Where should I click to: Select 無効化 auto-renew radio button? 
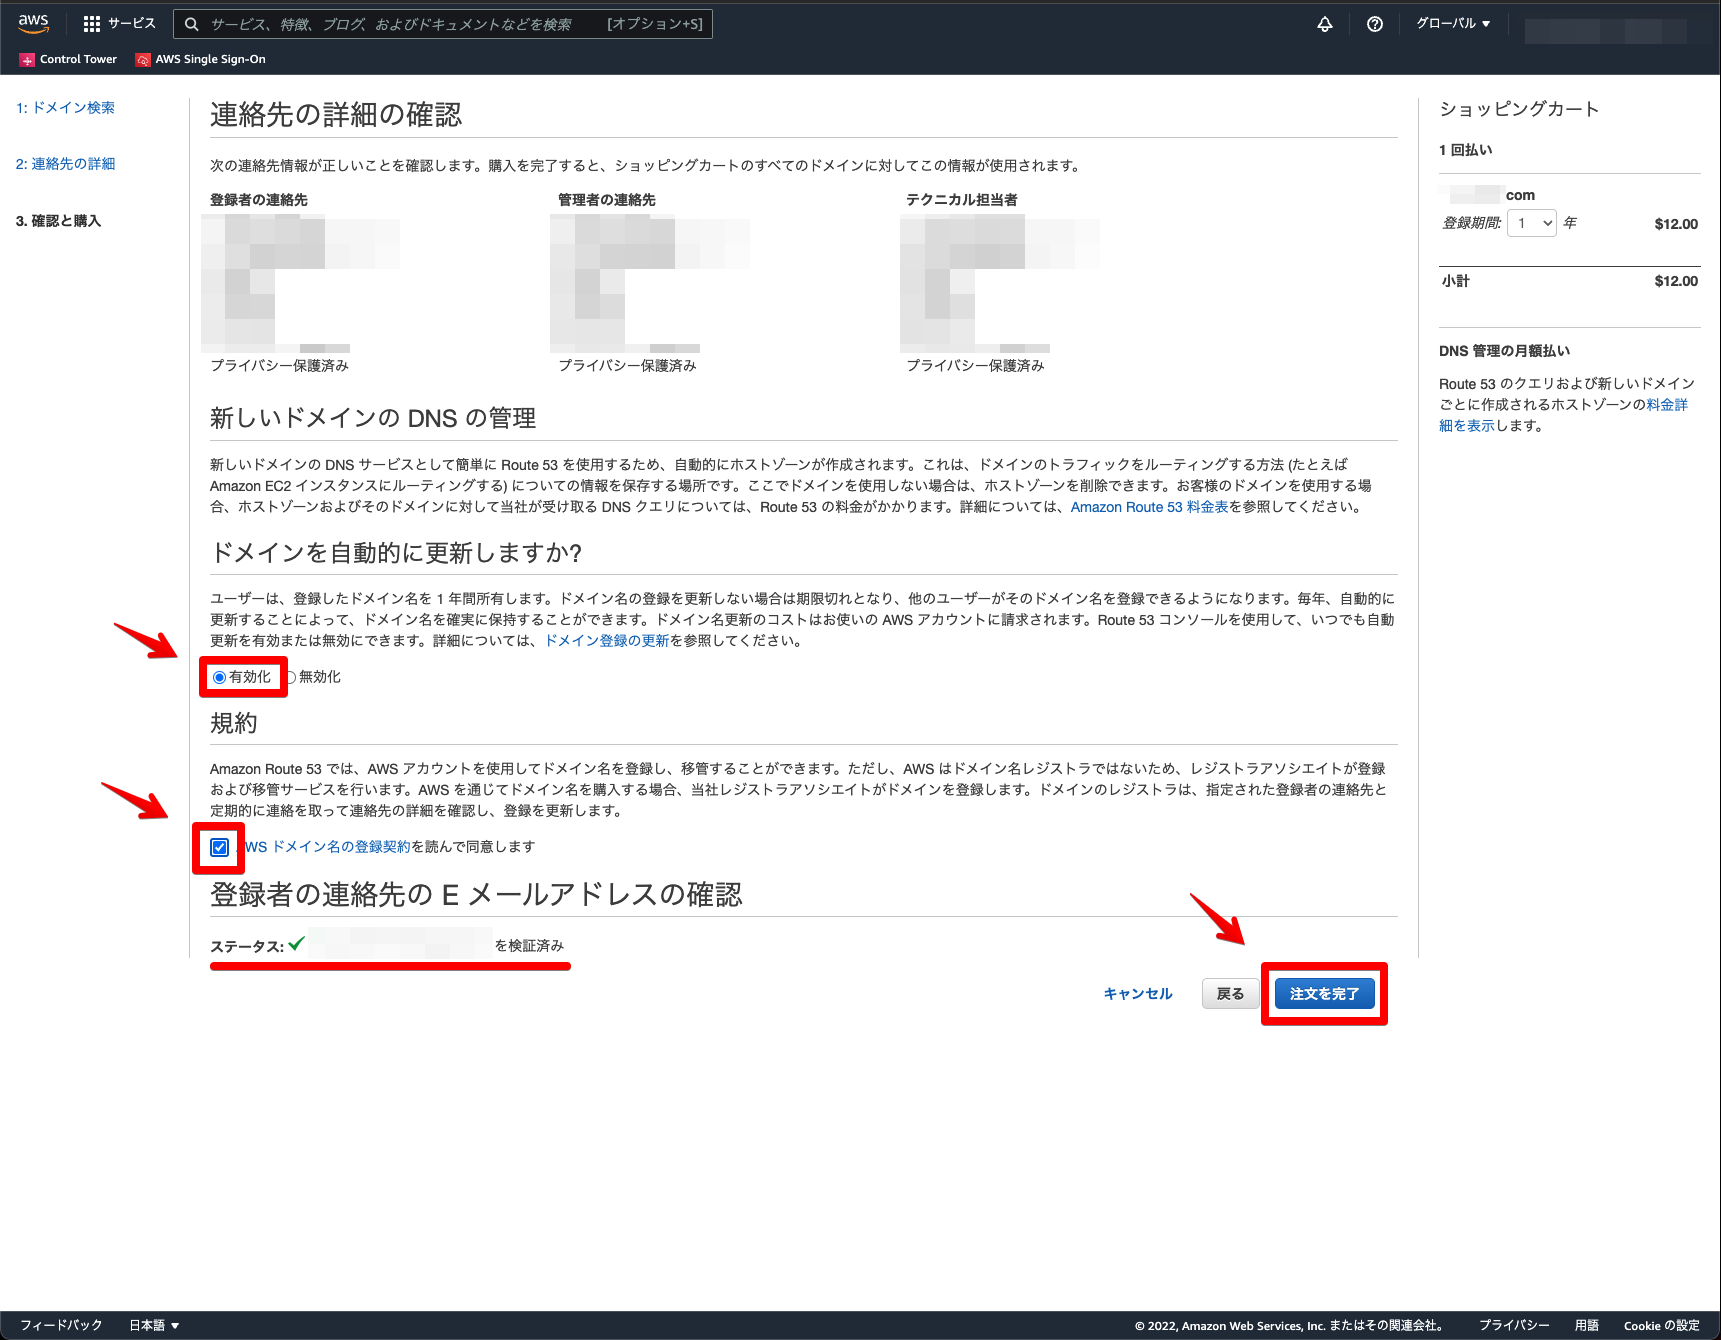coord(291,677)
